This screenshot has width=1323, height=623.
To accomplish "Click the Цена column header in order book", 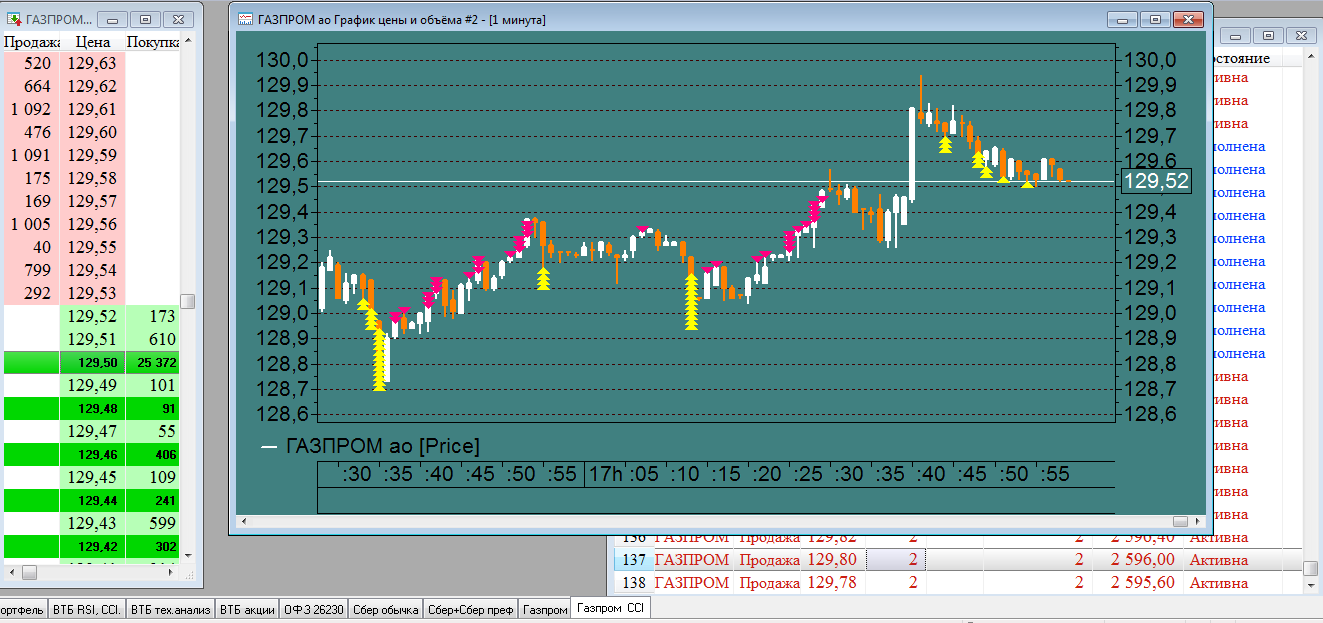I will pos(93,43).
